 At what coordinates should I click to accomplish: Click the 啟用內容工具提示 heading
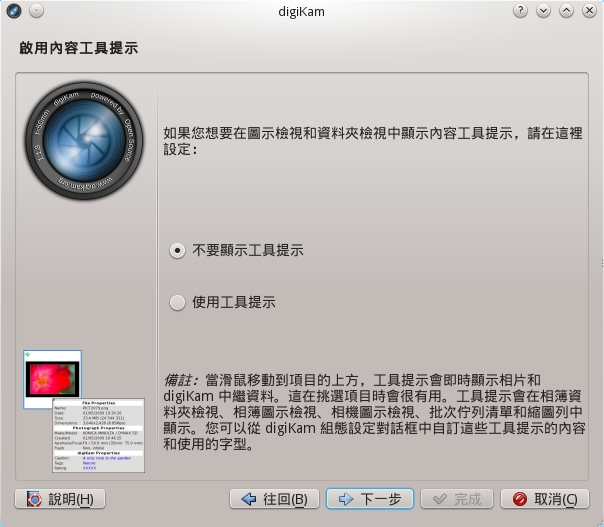(x=79, y=48)
